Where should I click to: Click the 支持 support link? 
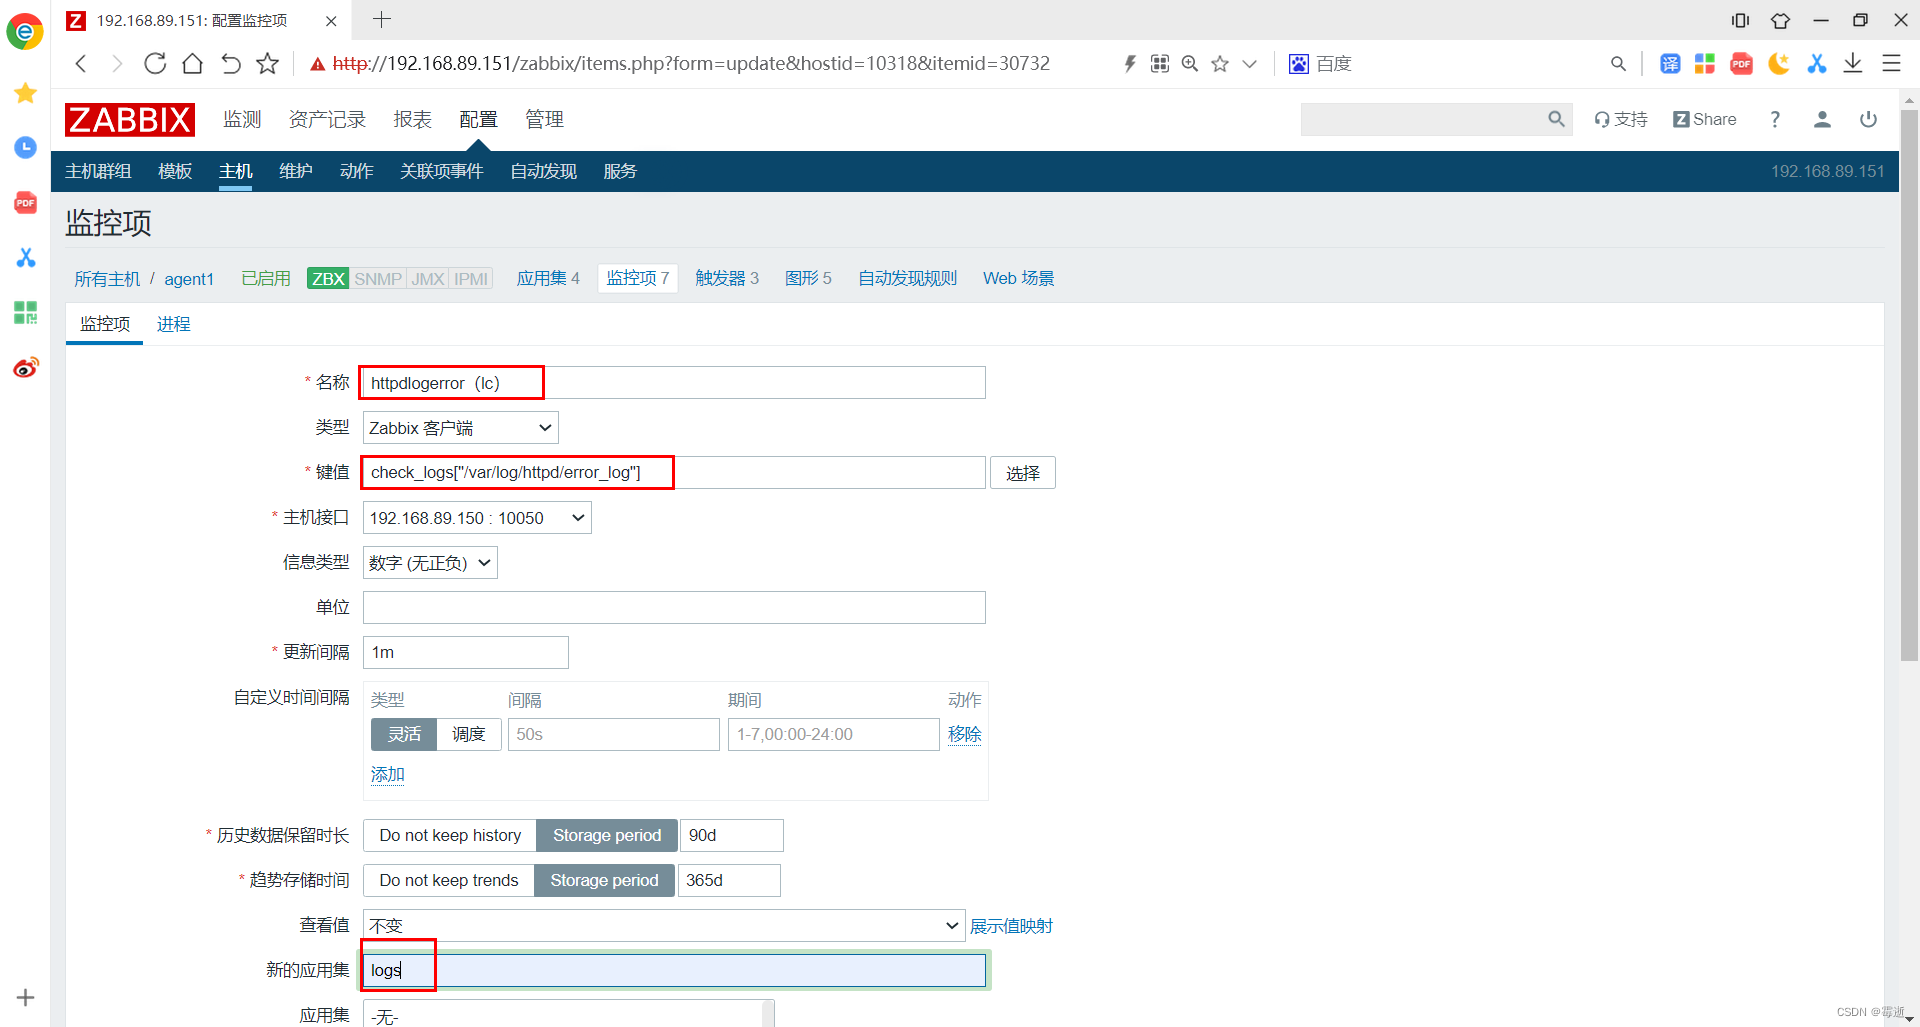(1621, 119)
